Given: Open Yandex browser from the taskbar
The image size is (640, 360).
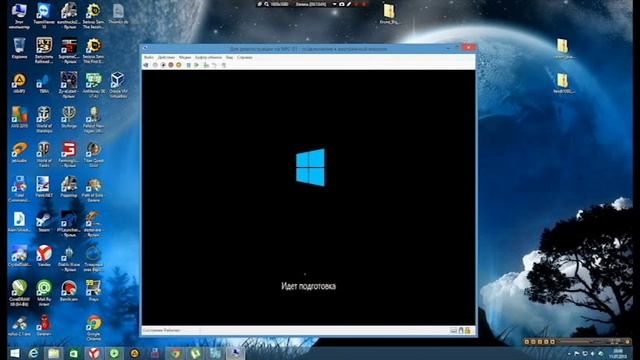Looking at the screenshot, I should click(x=94, y=353).
